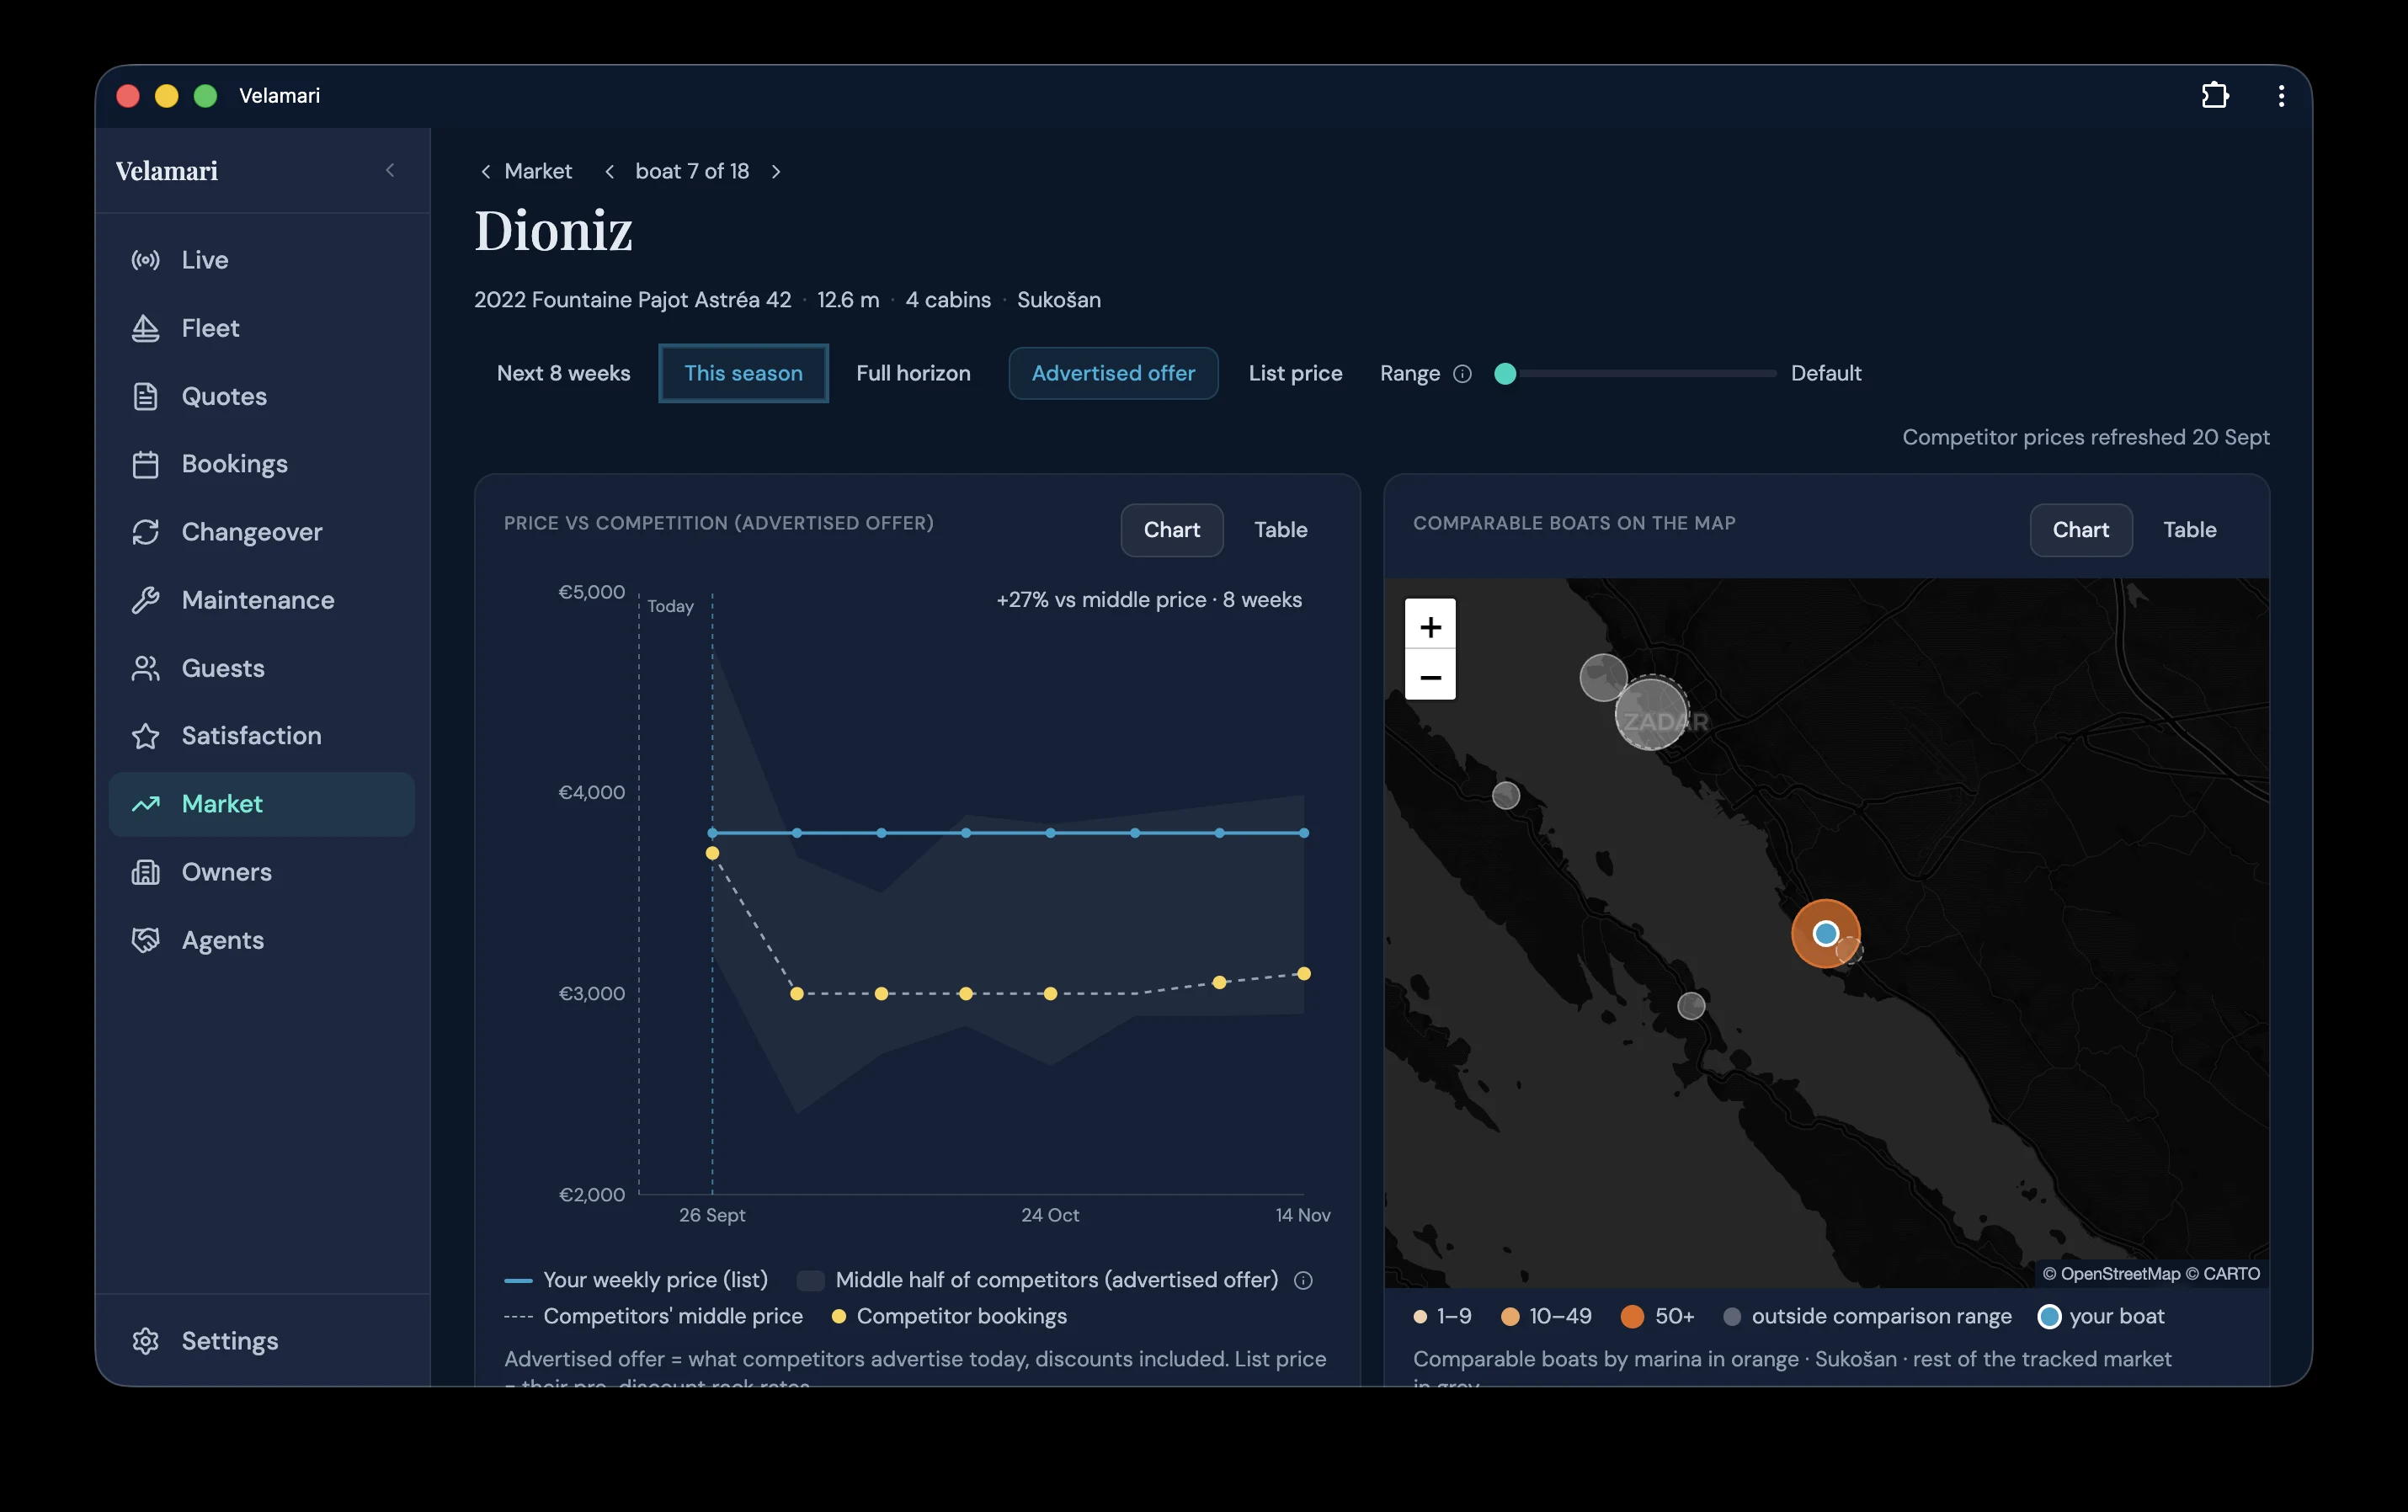The width and height of the screenshot is (2408, 1512).
Task: Click the last price point at 14 Nov
Action: (1303, 833)
